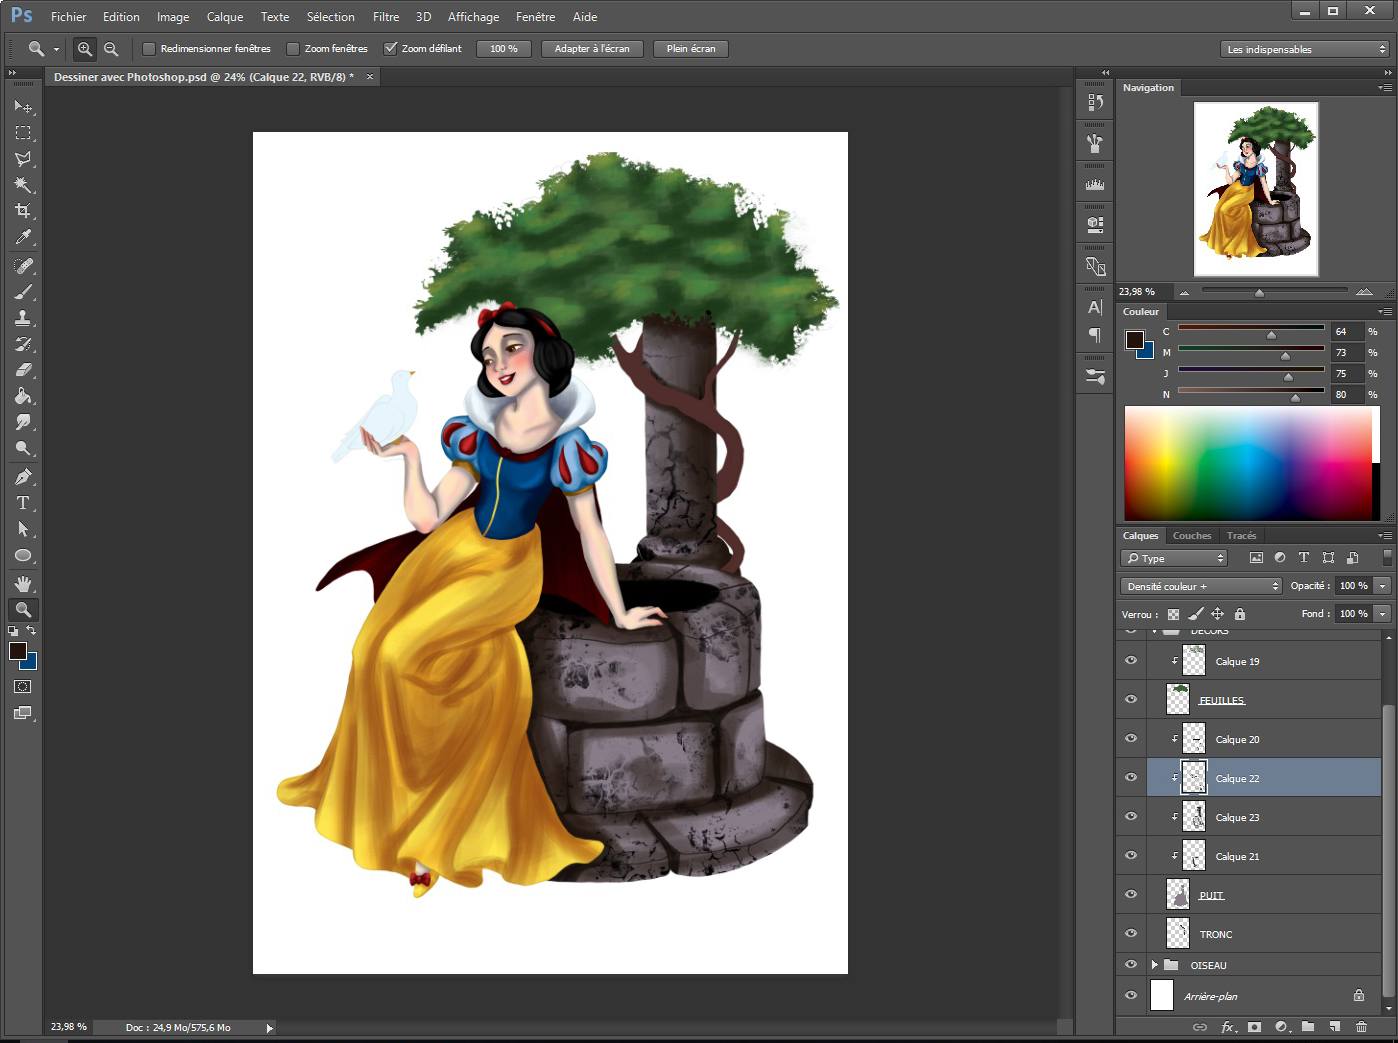The width and height of the screenshot is (1398, 1043).
Task: Activate the Crop tool
Action: (22, 211)
